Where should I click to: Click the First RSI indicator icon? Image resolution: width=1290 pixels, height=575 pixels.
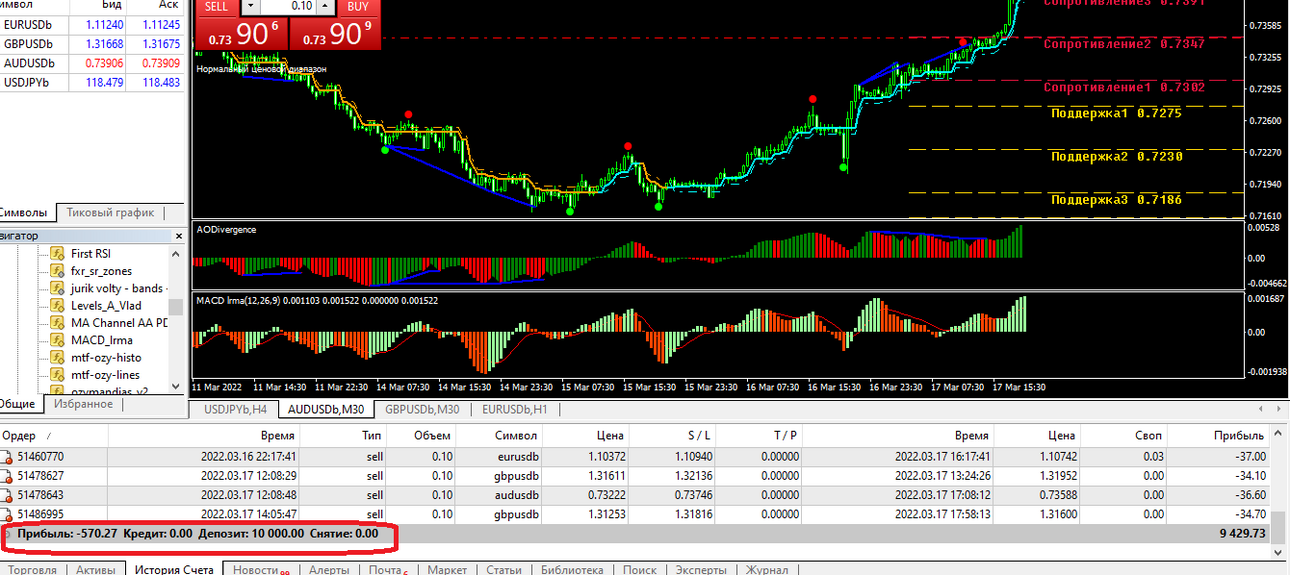[x=57, y=254]
